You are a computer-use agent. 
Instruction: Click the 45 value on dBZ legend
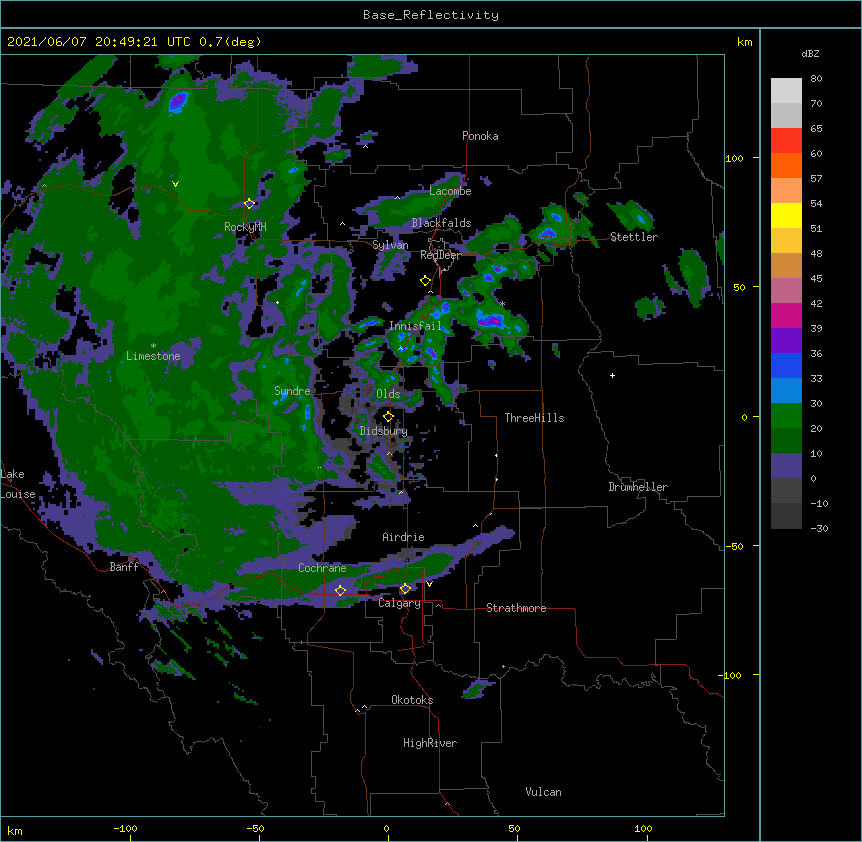[816, 278]
